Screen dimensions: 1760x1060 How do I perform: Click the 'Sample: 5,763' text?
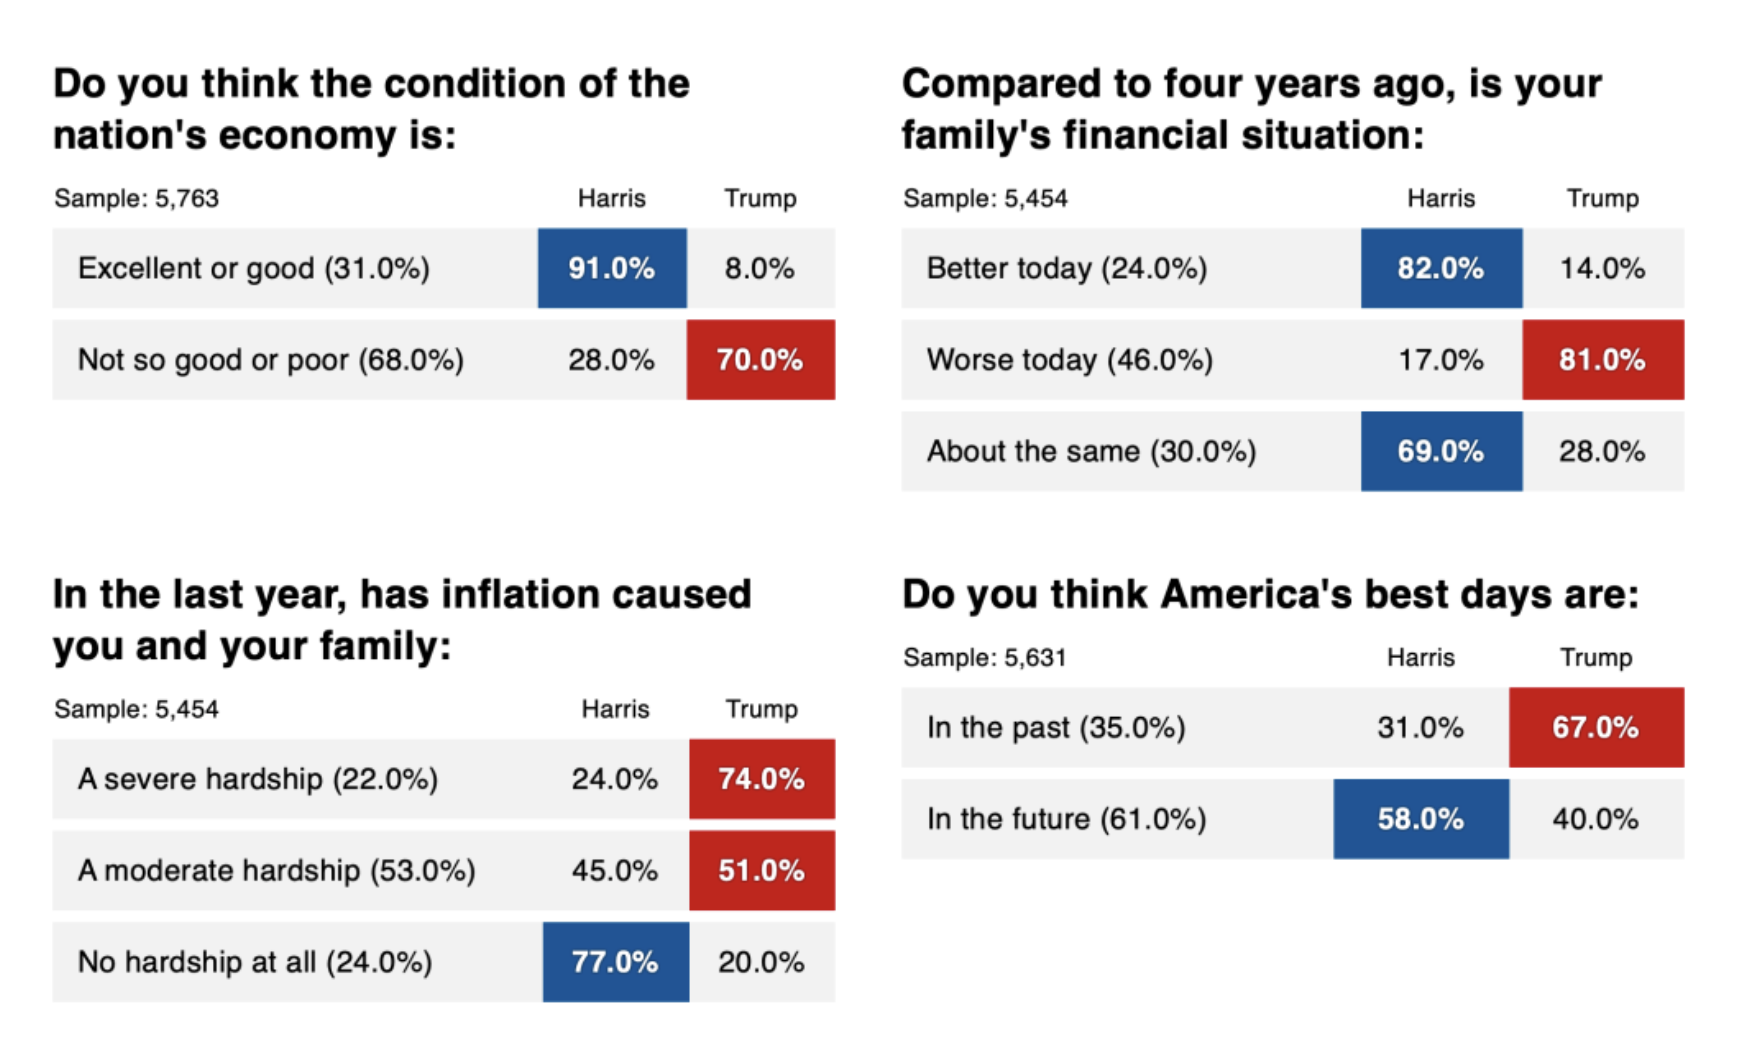point(136,198)
